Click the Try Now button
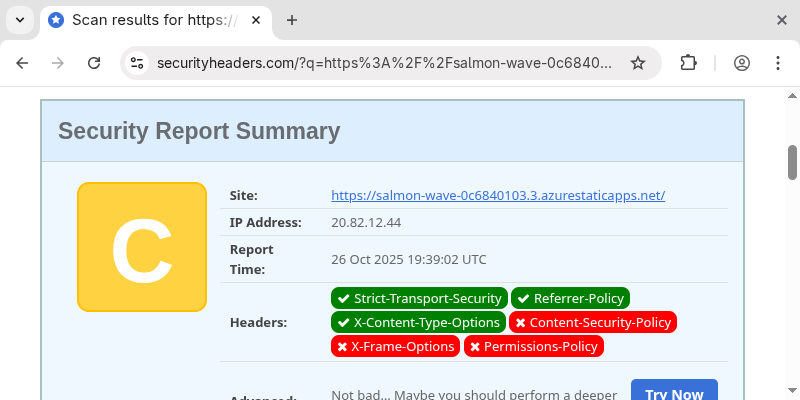The image size is (800, 400). [x=674, y=393]
